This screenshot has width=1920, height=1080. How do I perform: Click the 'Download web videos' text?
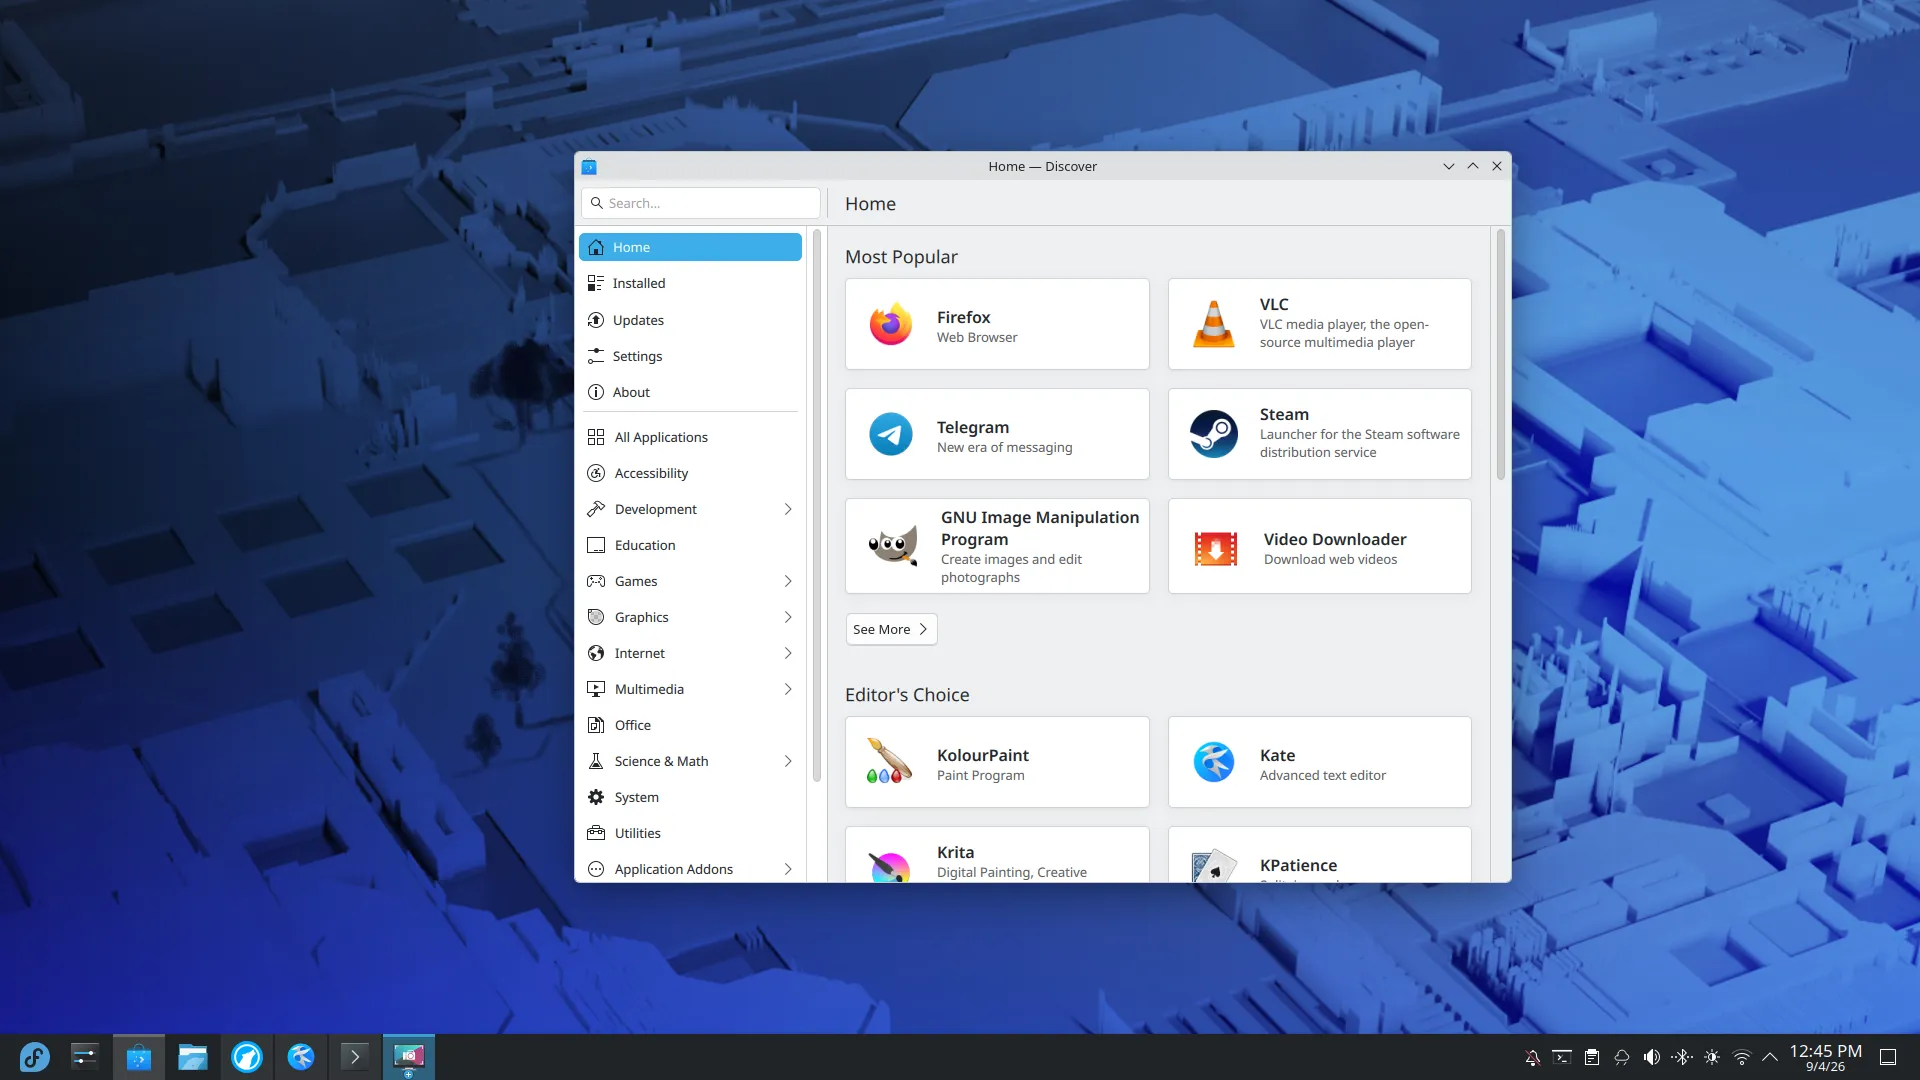pos(1330,560)
